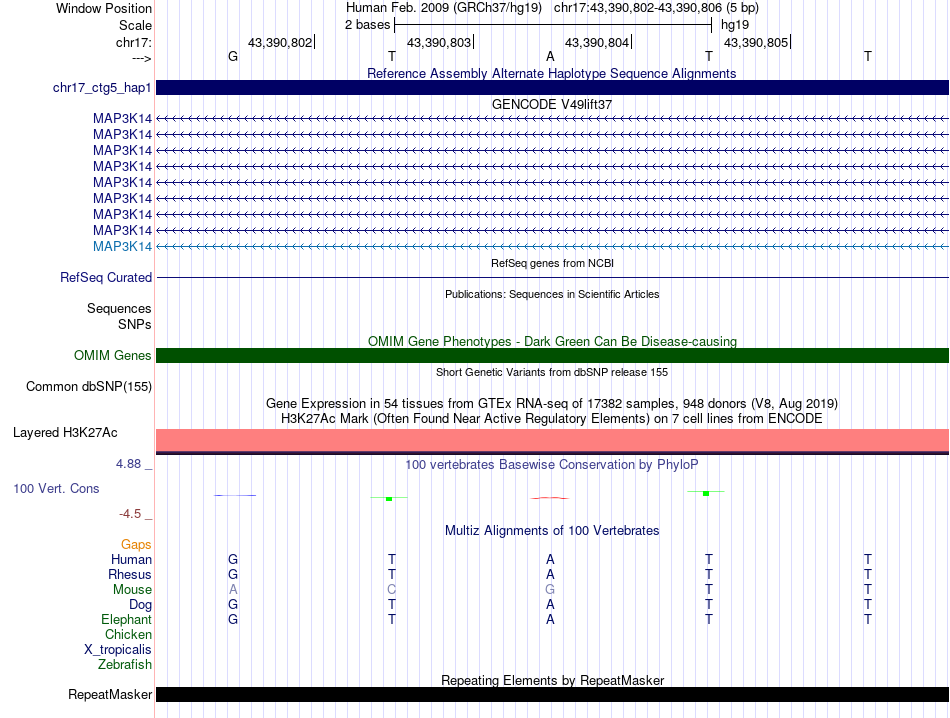Image resolution: width=950 pixels, height=718 pixels.
Task: Click the Window Position label
Action: (104, 8)
